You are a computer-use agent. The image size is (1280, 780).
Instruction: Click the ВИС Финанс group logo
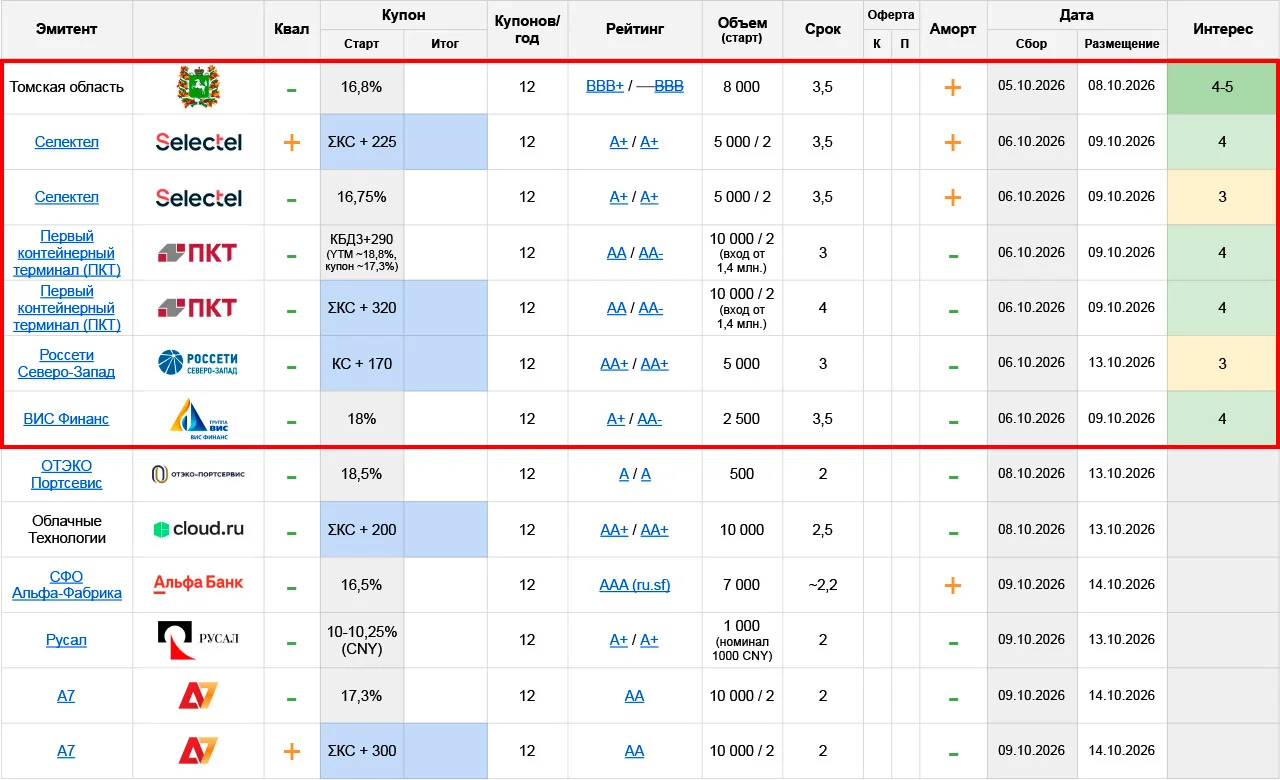[198, 419]
